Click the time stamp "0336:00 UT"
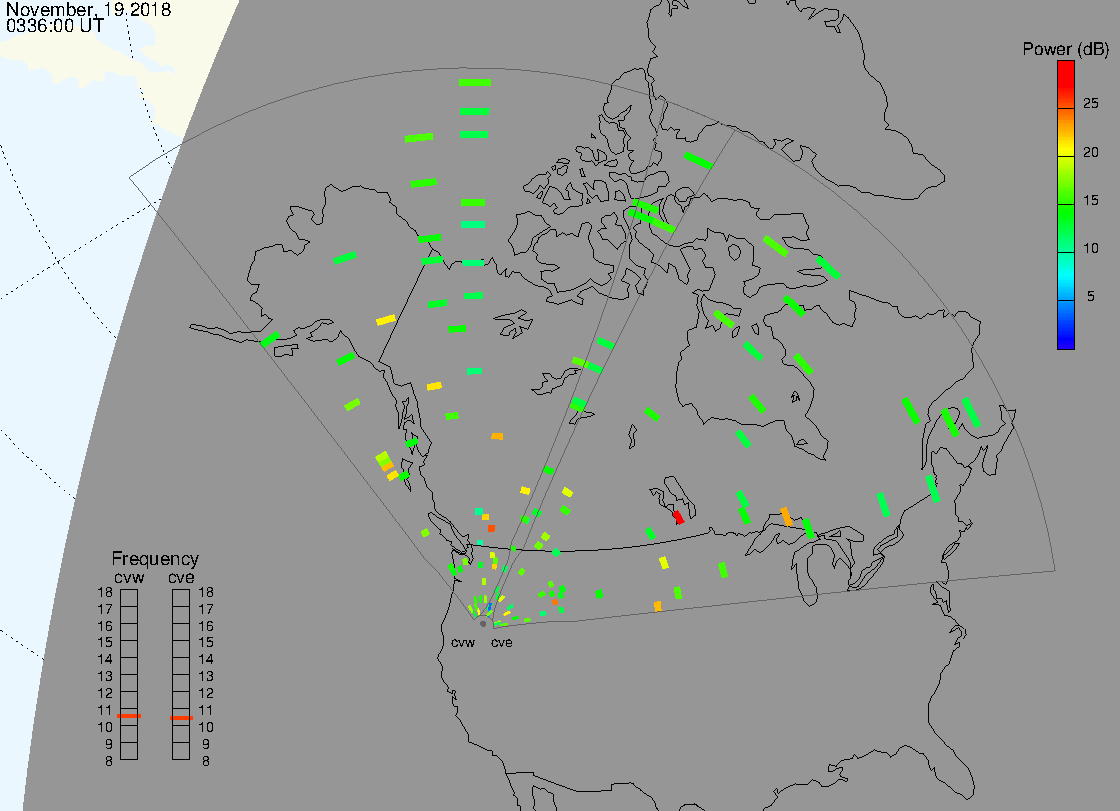This screenshot has width=1120, height=811. (55, 26)
